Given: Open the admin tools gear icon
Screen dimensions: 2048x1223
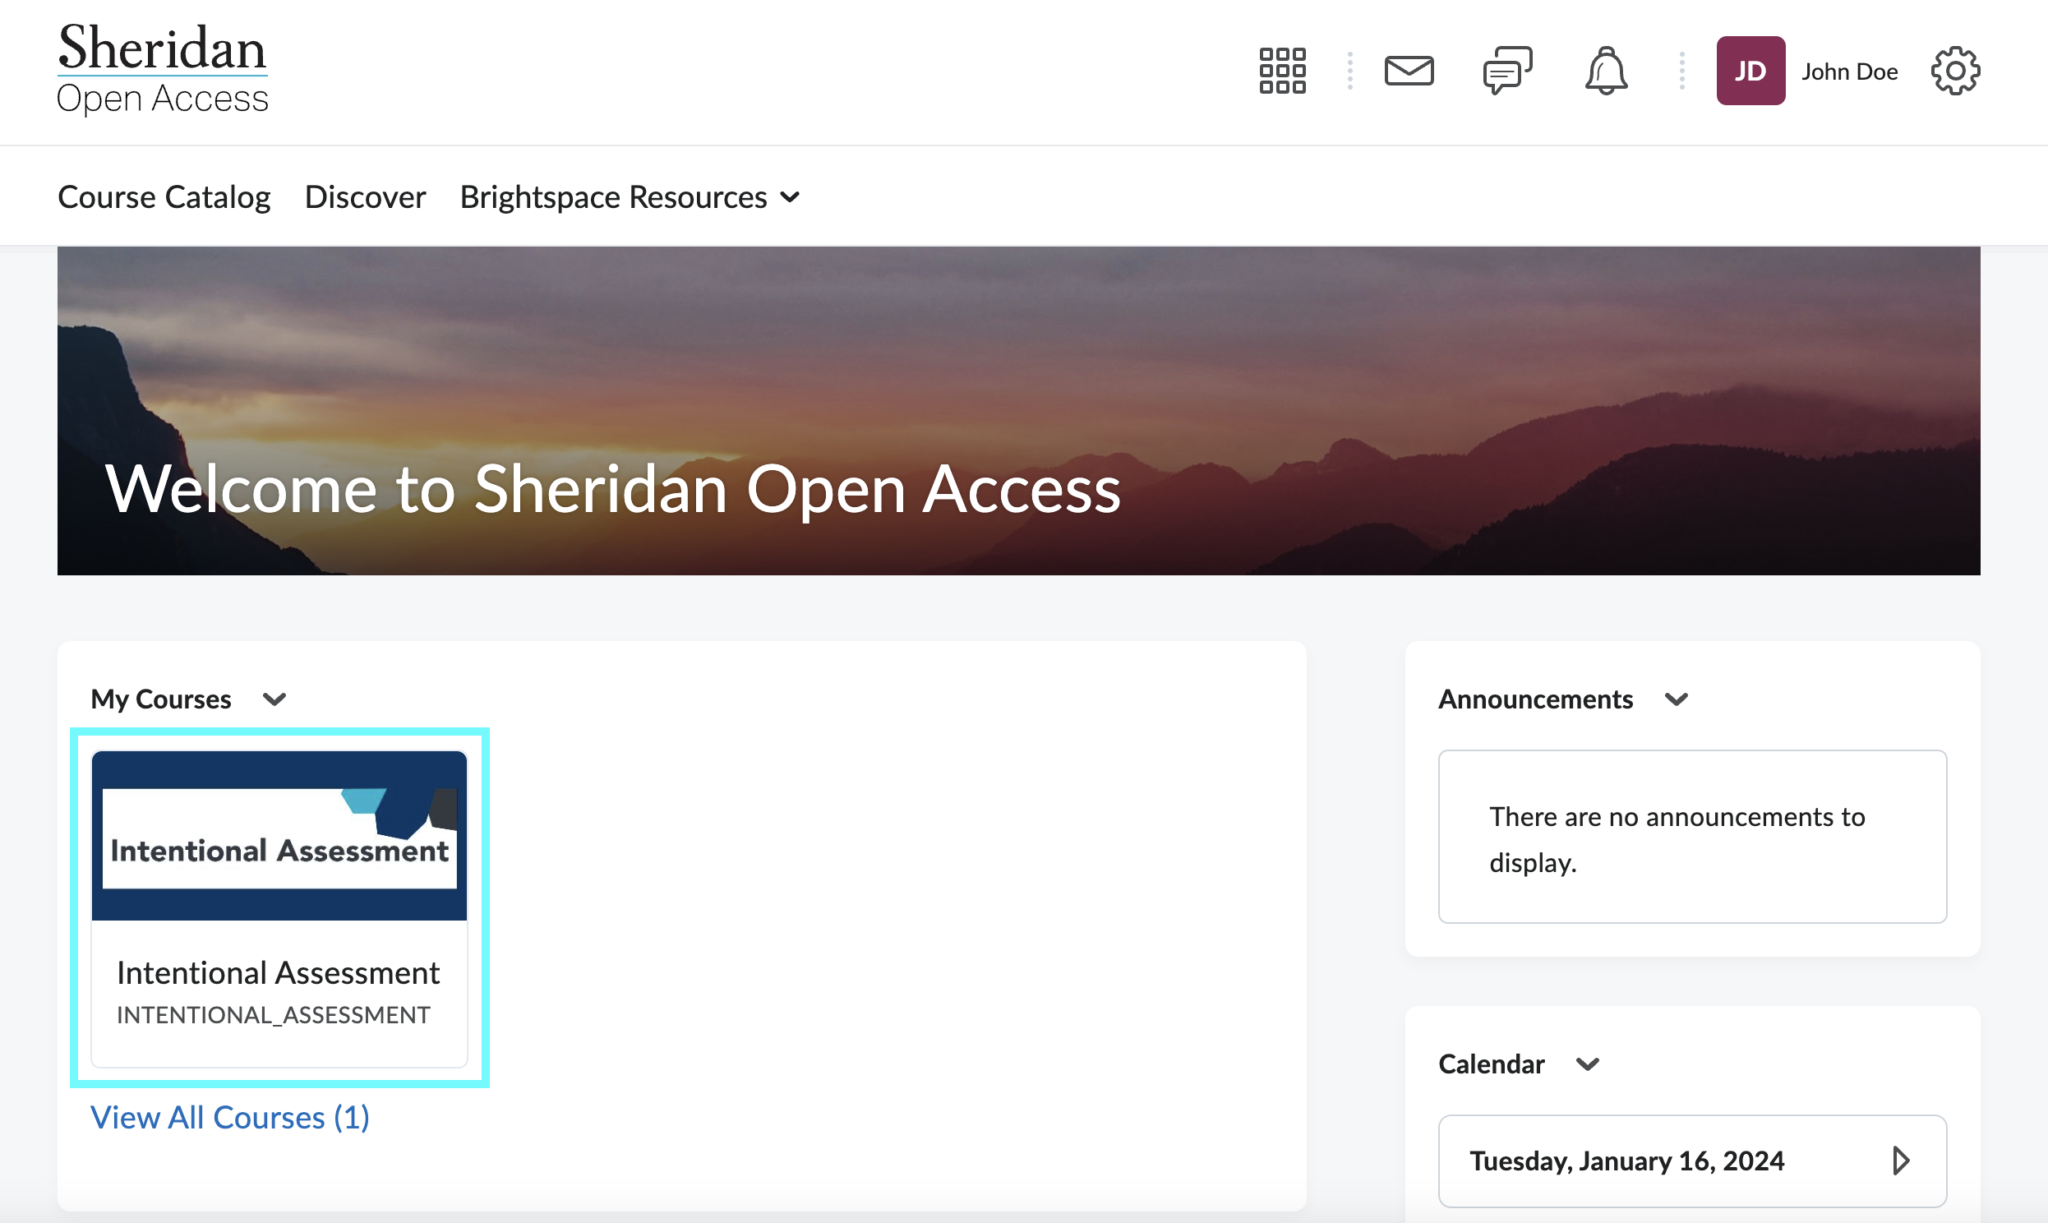Looking at the screenshot, I should point(1955,71).
